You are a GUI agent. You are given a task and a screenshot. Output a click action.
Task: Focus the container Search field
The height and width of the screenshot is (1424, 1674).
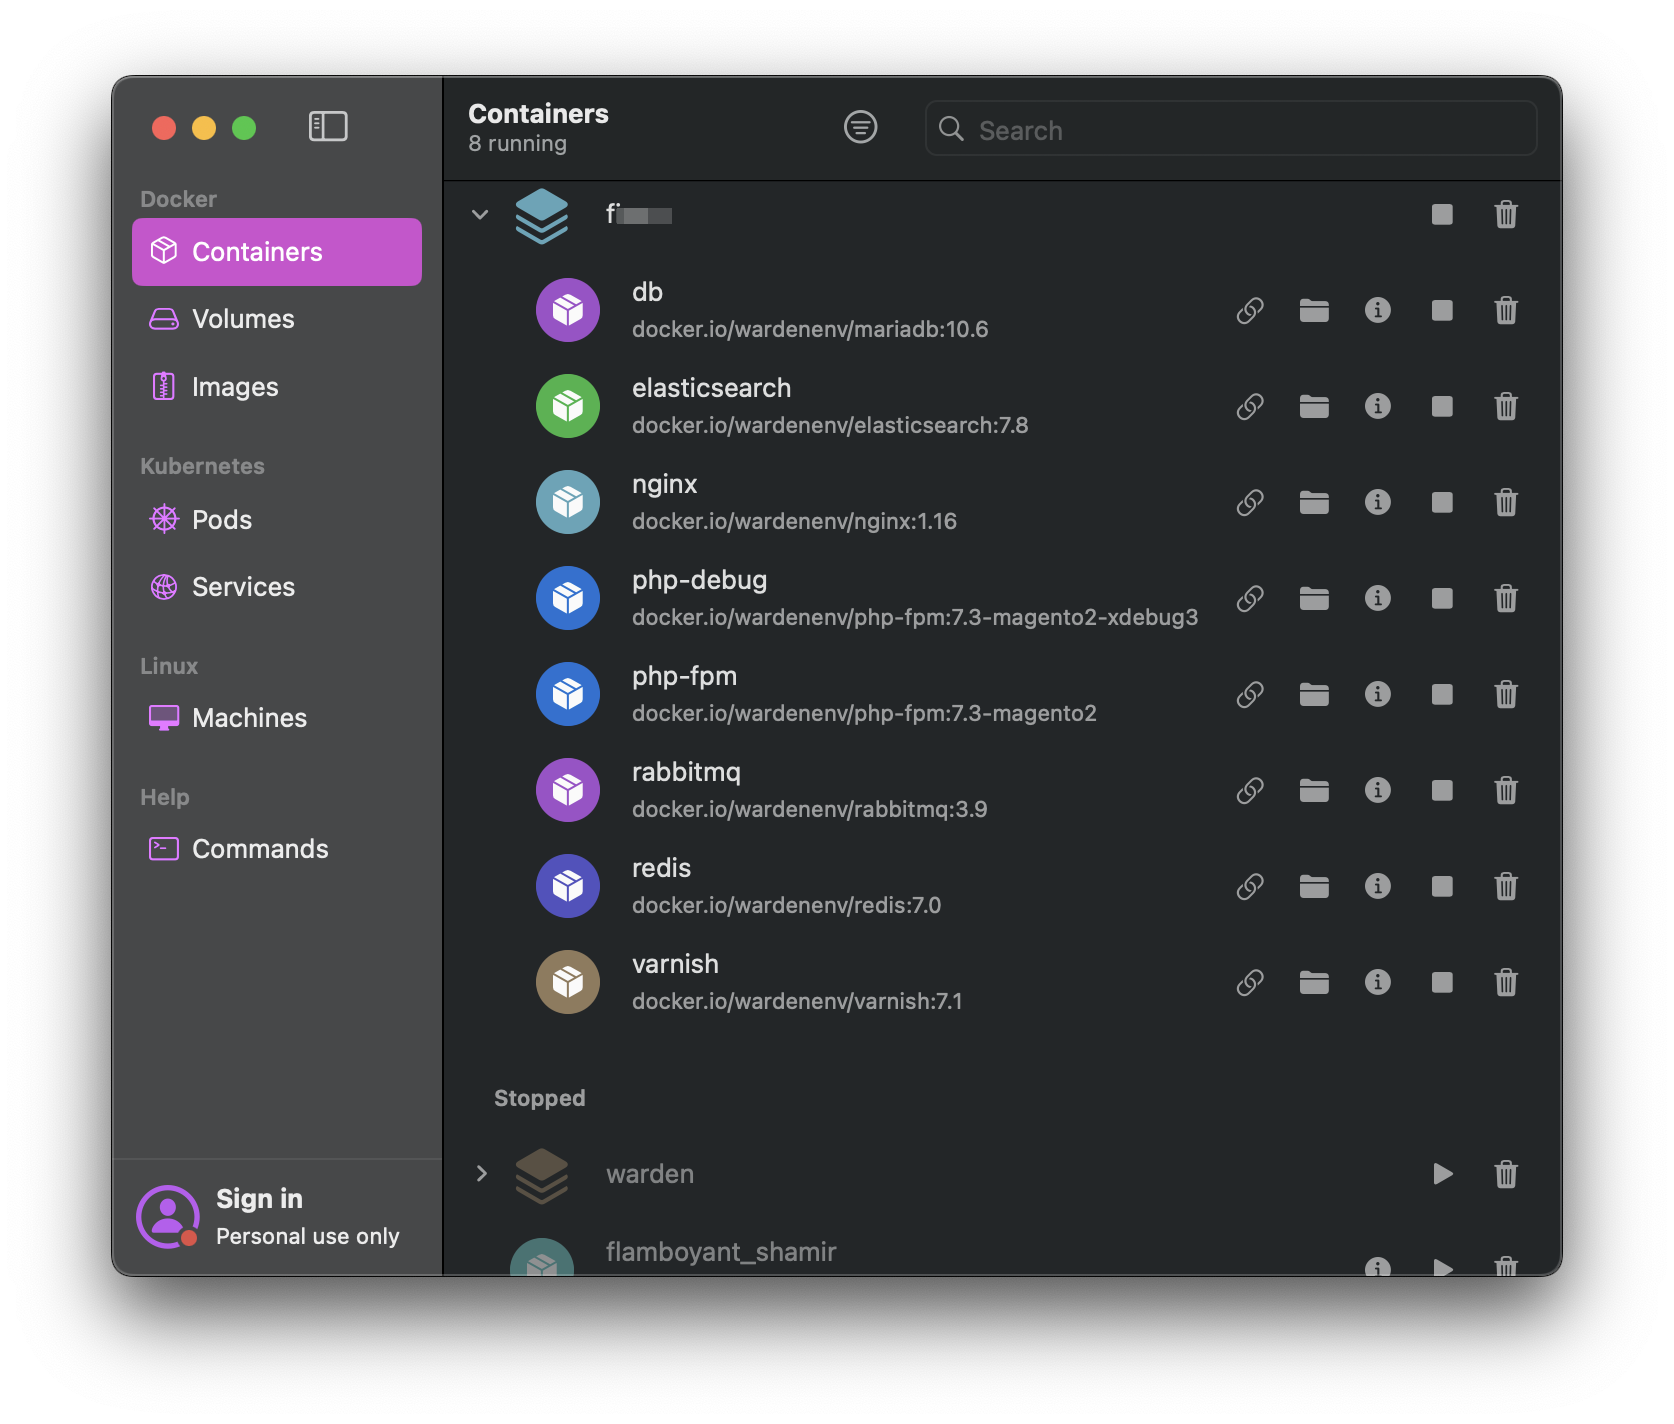tap(1231, 128)
